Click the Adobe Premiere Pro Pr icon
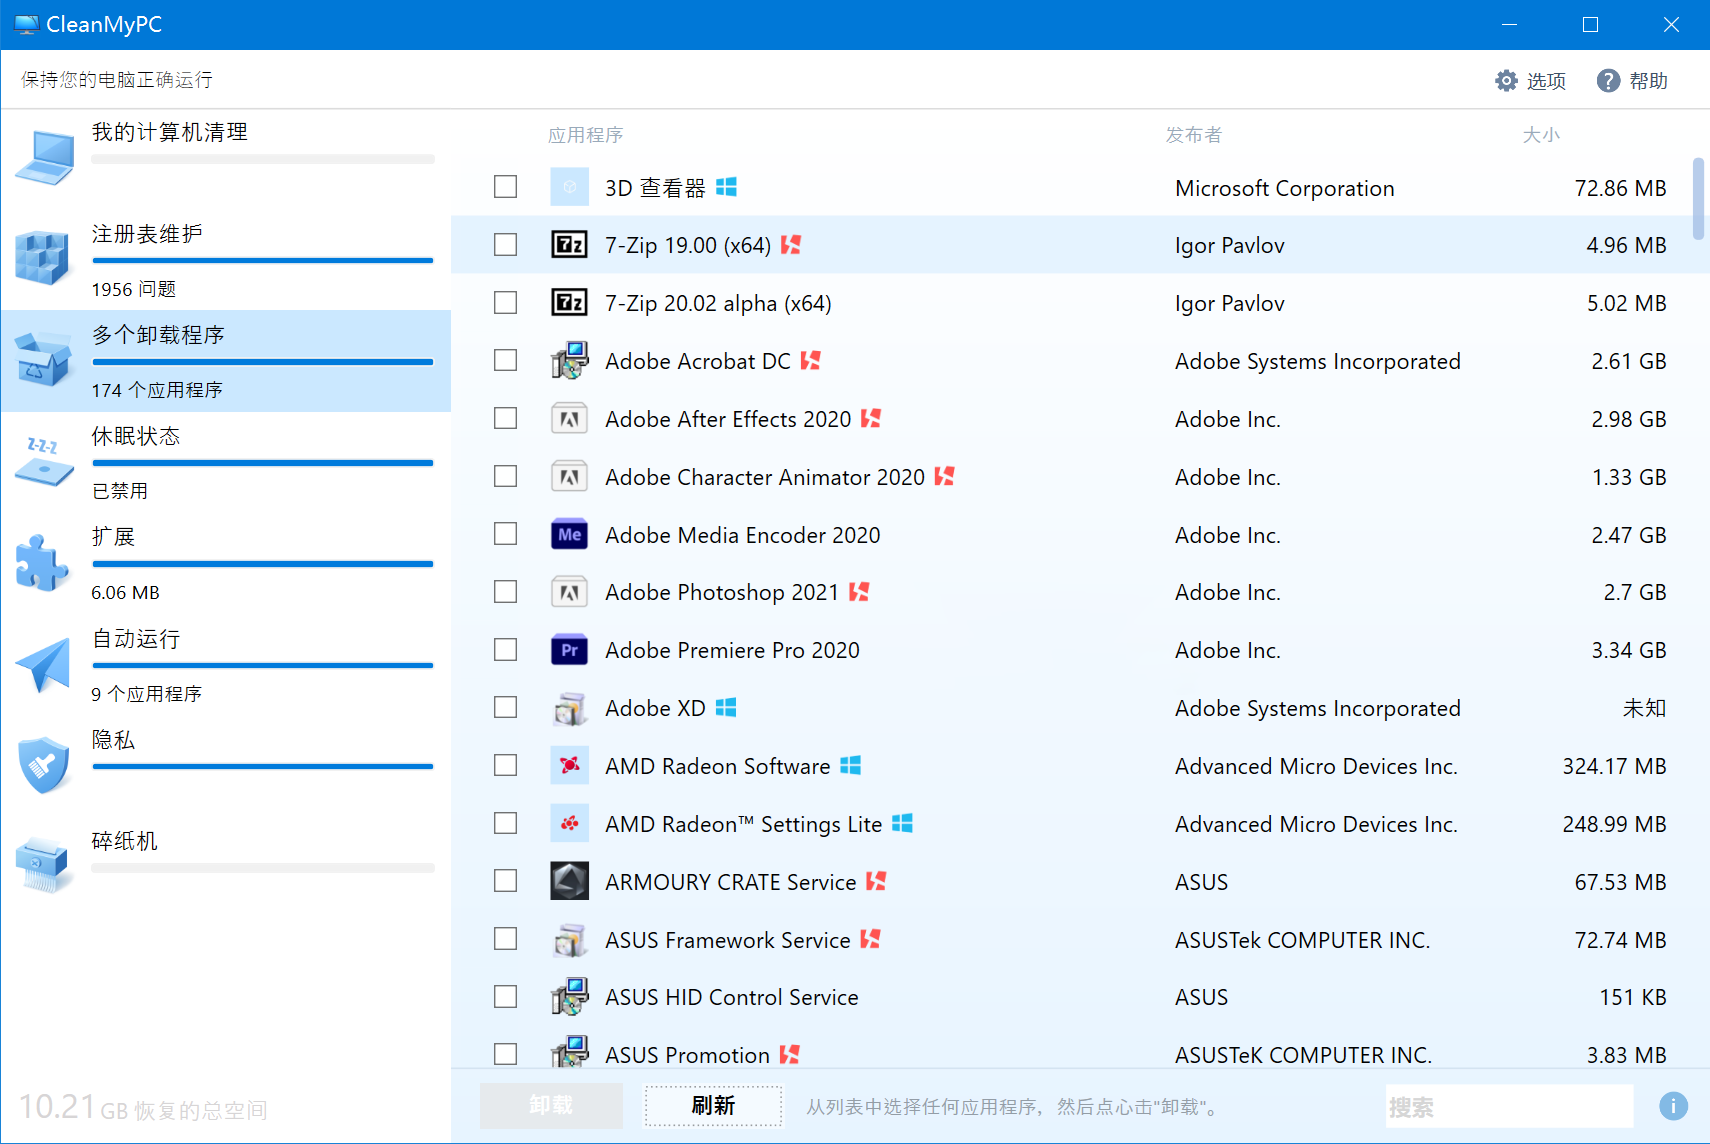Screen dimensions: 1710x1144 tap(569, 650)
